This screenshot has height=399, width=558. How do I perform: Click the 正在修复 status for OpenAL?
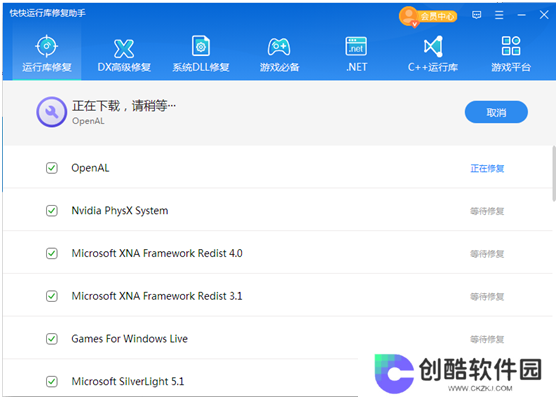[x=487, y=168]
